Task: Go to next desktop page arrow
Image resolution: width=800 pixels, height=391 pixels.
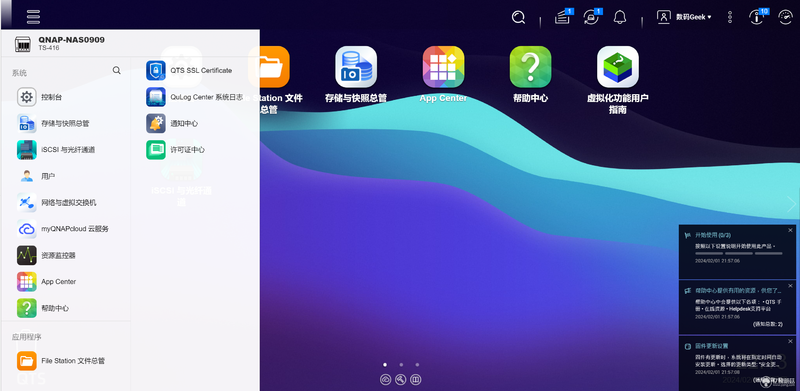Action: 791,204
